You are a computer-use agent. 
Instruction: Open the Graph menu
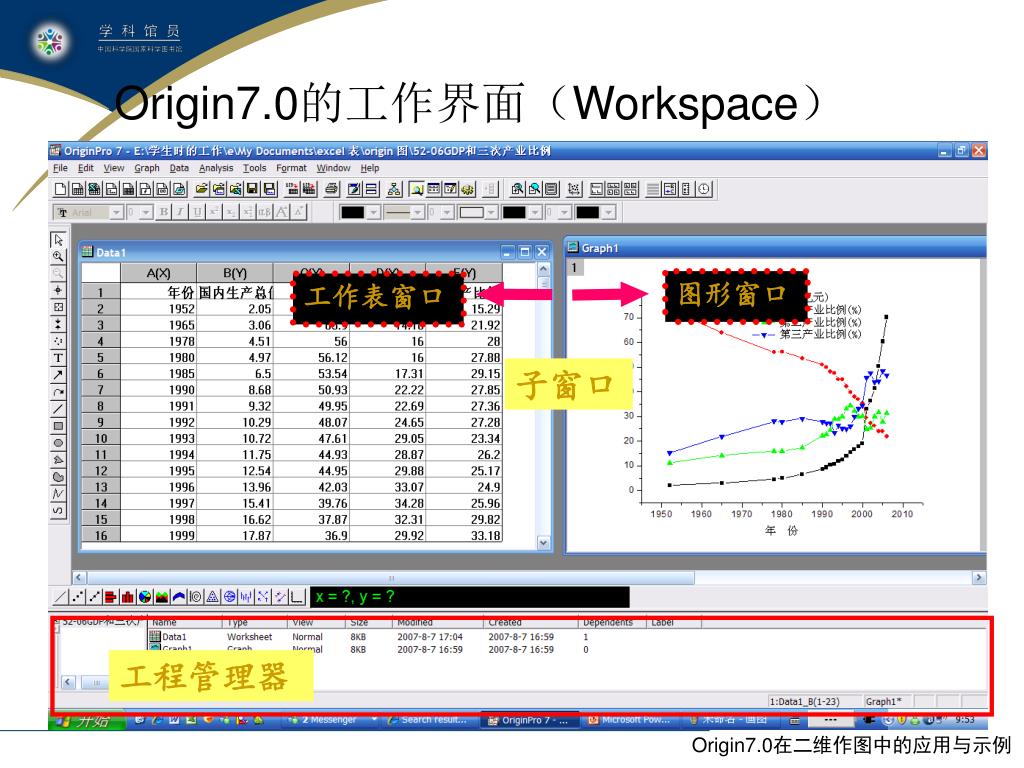(147, 168)
